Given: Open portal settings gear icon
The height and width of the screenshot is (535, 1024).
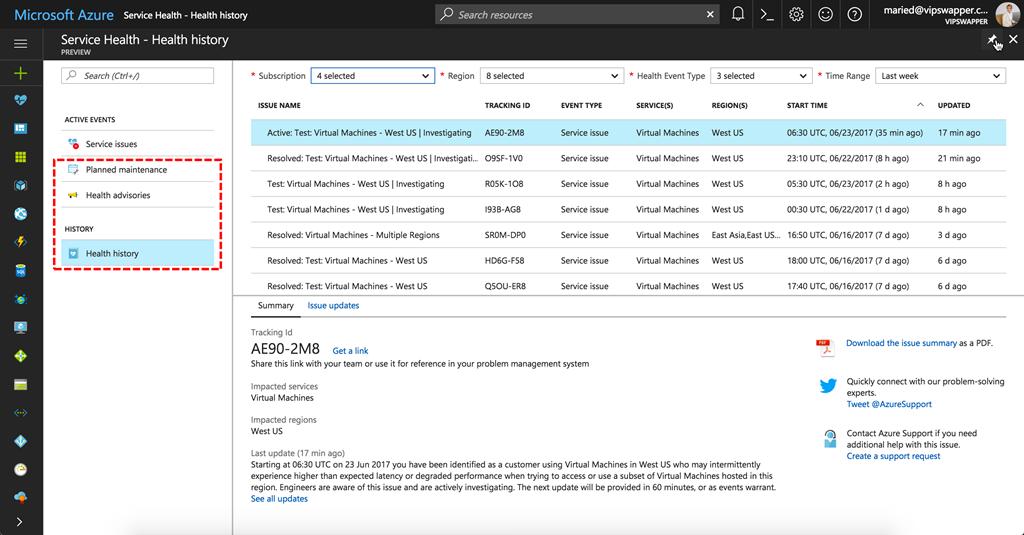Looking at the screenshot, I should (796, 14).
